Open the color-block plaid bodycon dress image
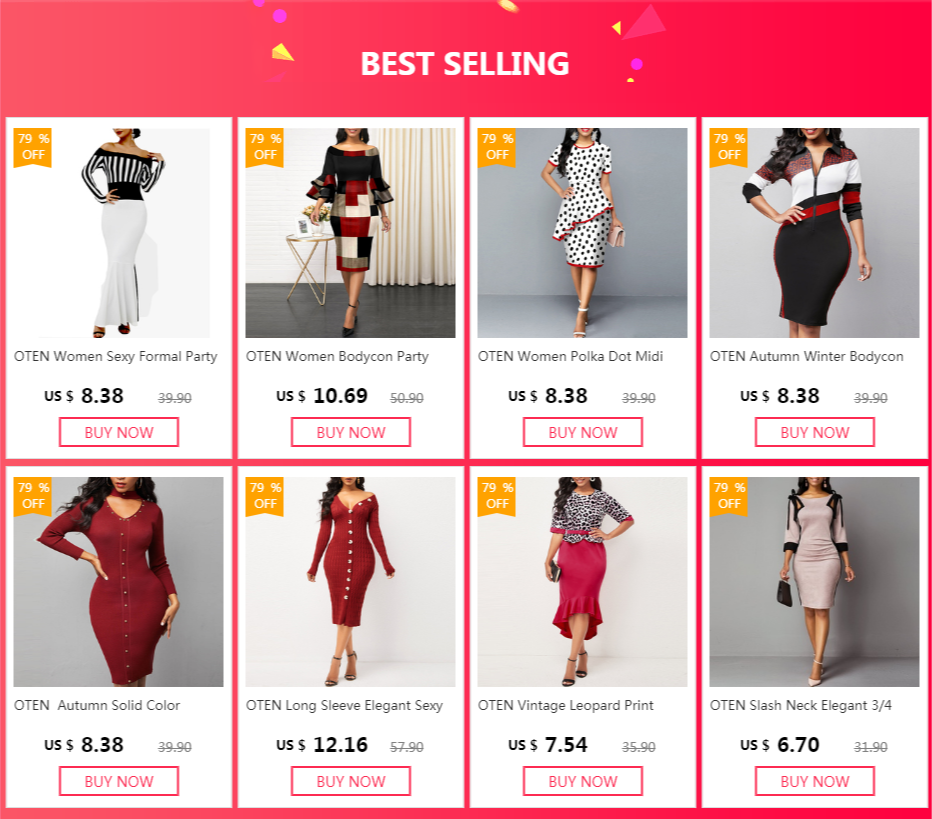 click(x=350, y=233)
